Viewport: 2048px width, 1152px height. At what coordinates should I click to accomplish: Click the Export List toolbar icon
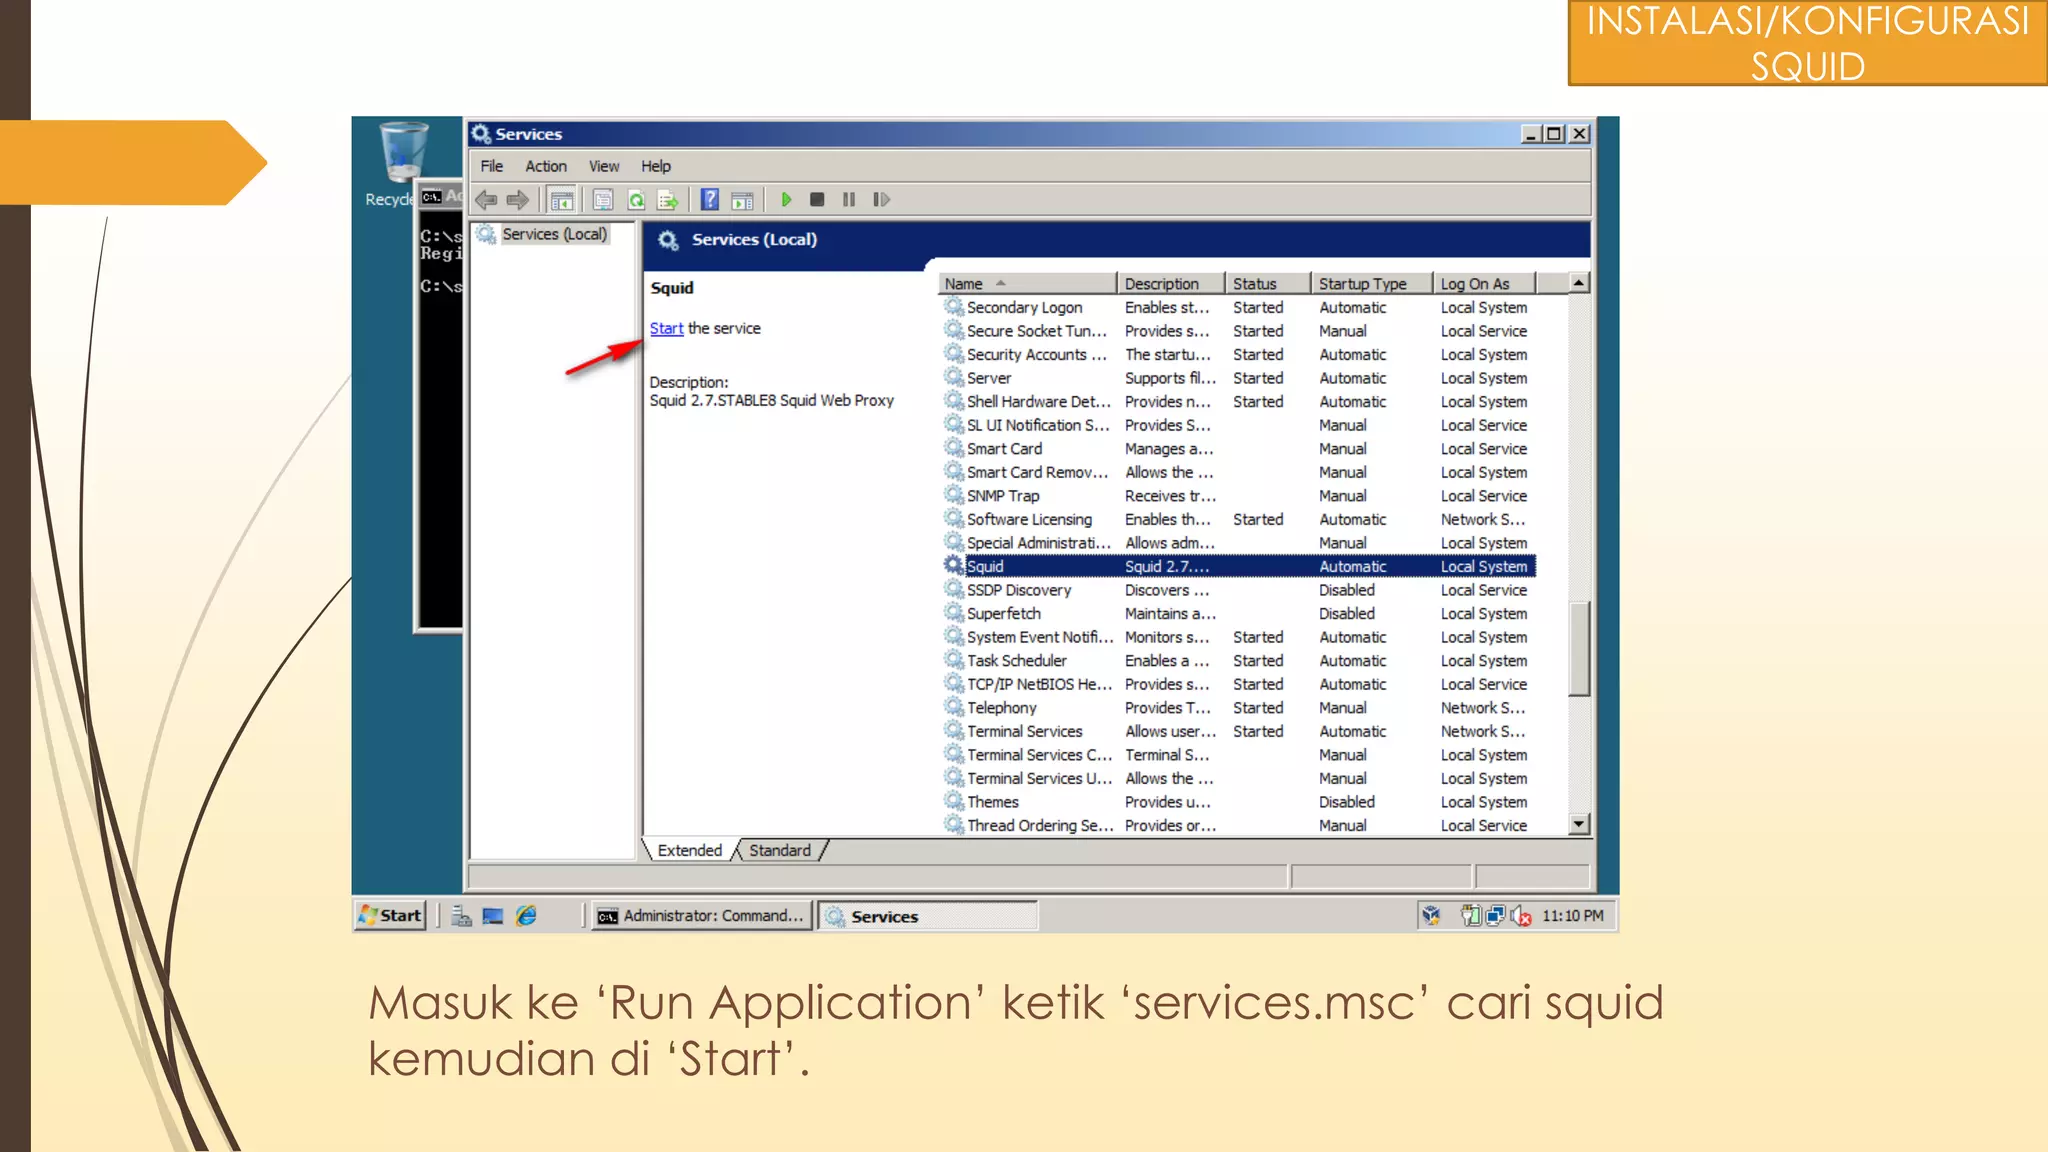coord(668,200)
